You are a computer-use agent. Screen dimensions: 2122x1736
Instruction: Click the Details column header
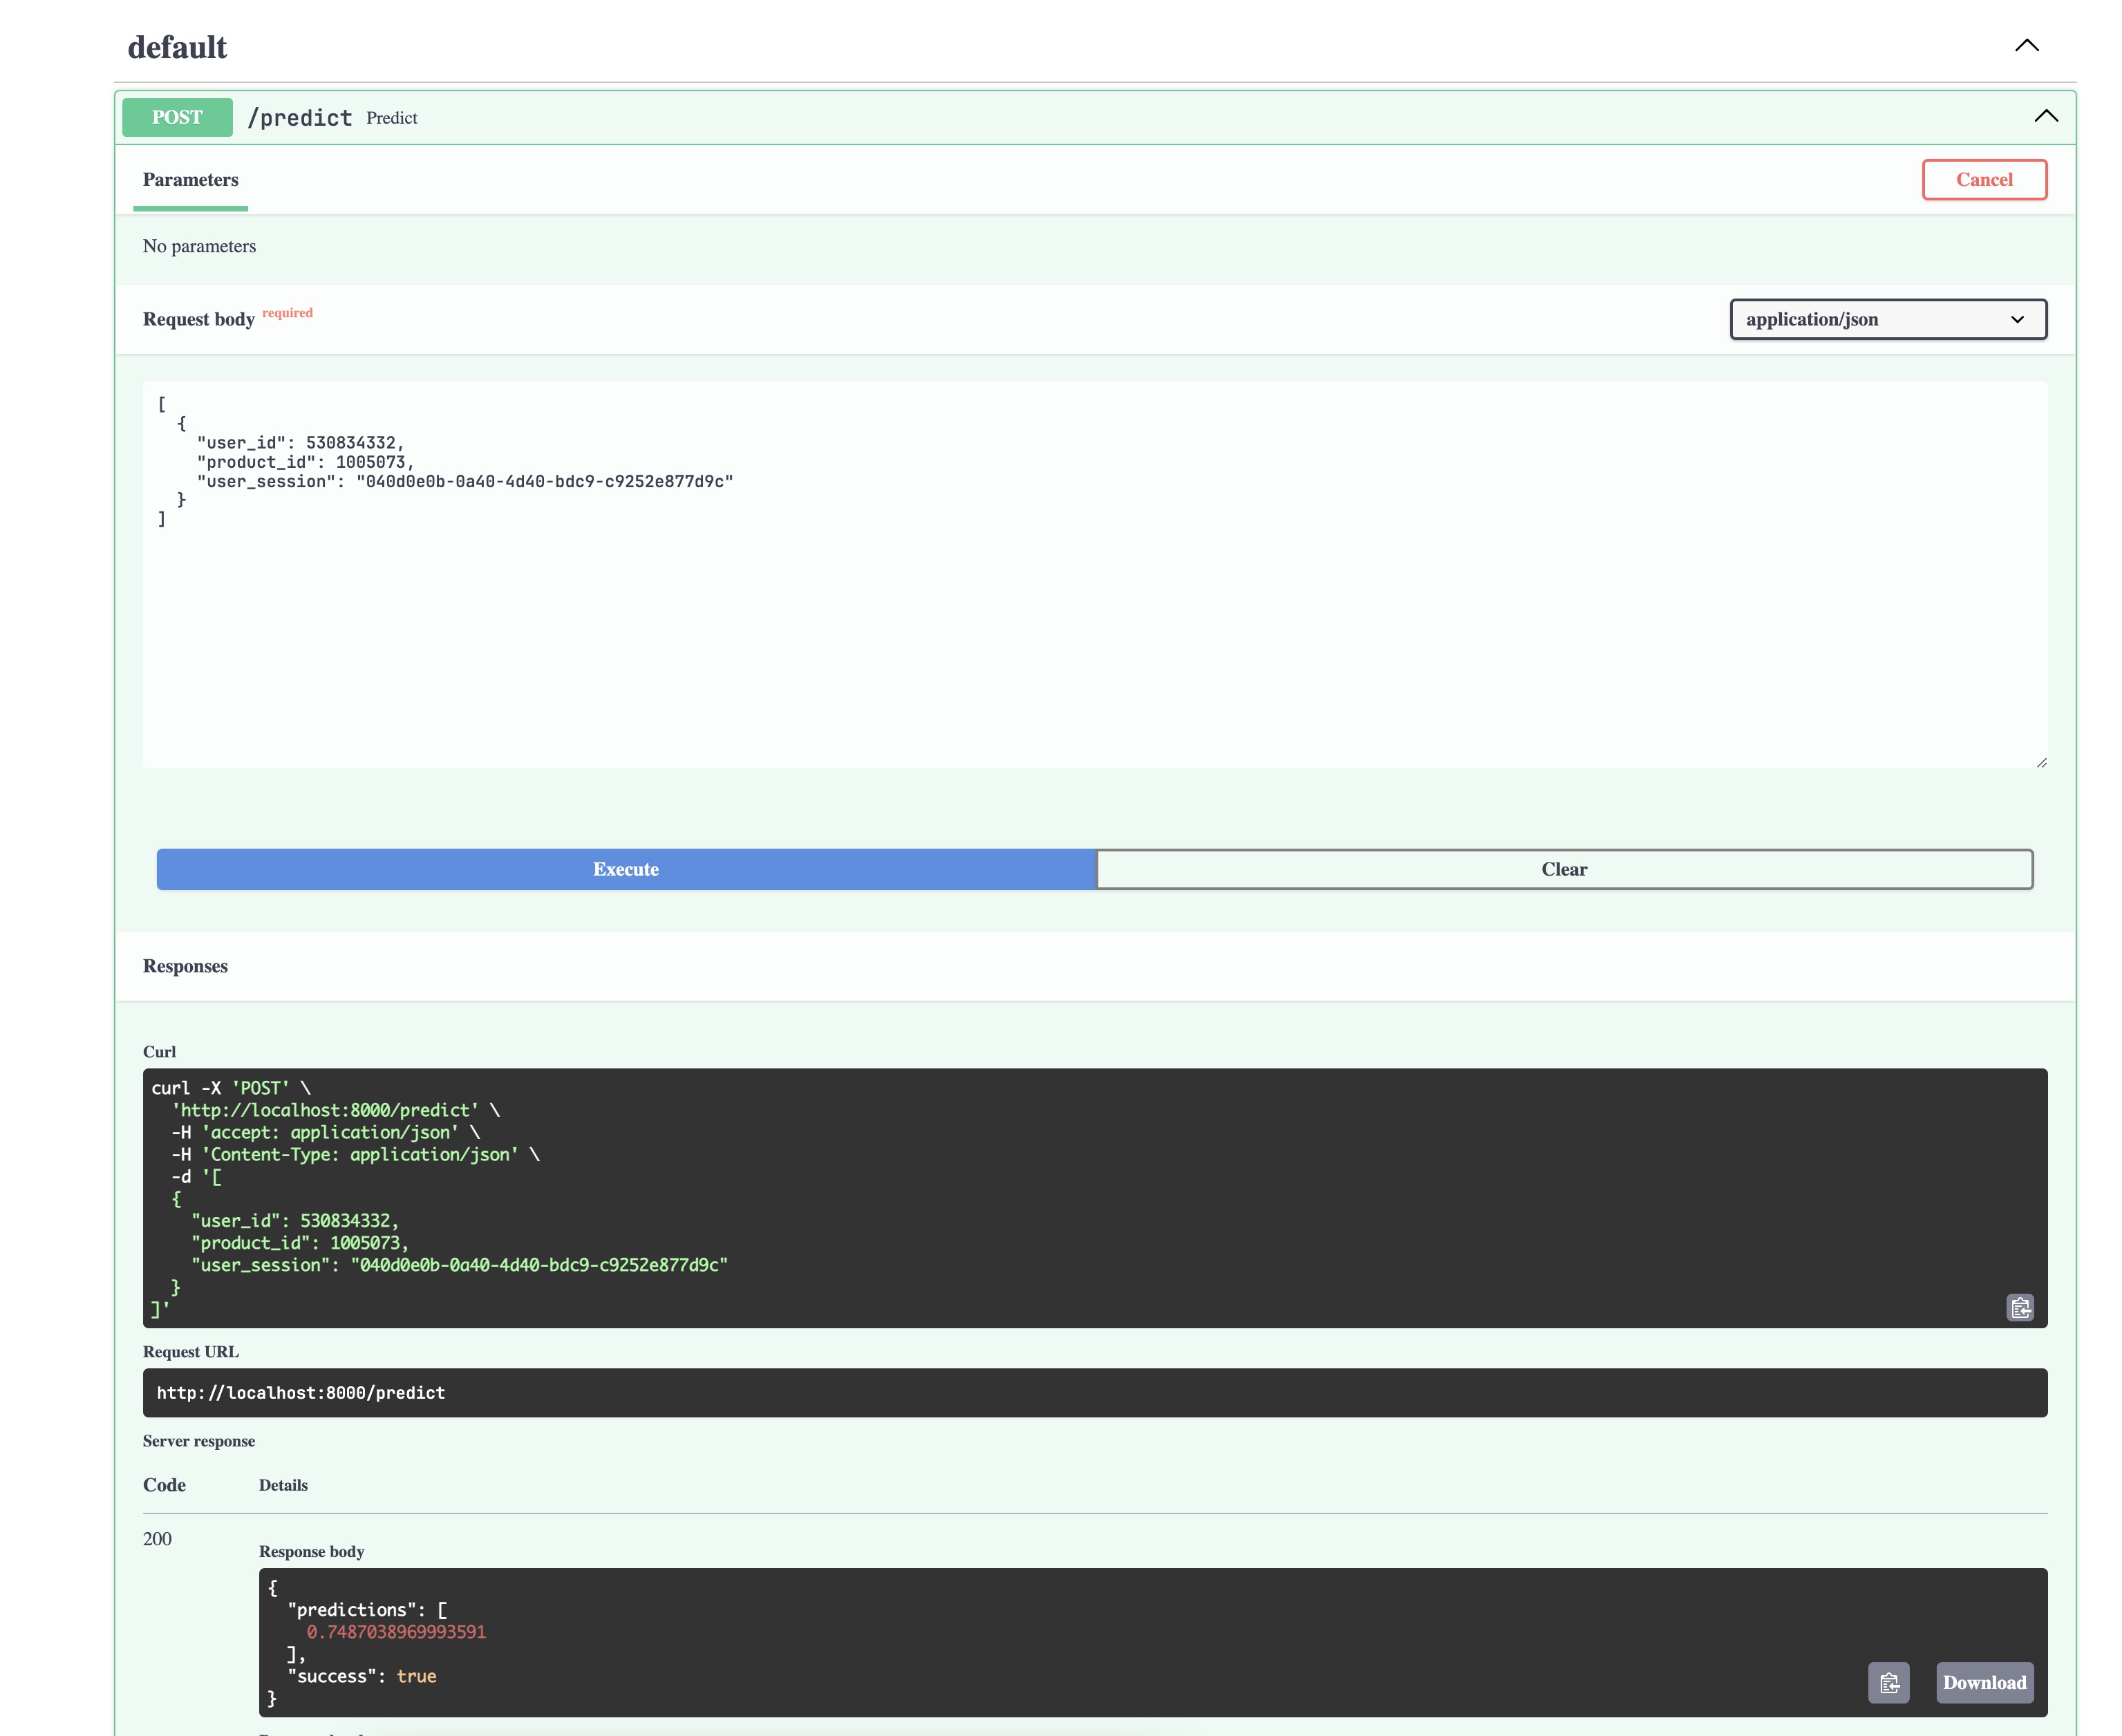pyautogui.click(x=283, y=1485)
